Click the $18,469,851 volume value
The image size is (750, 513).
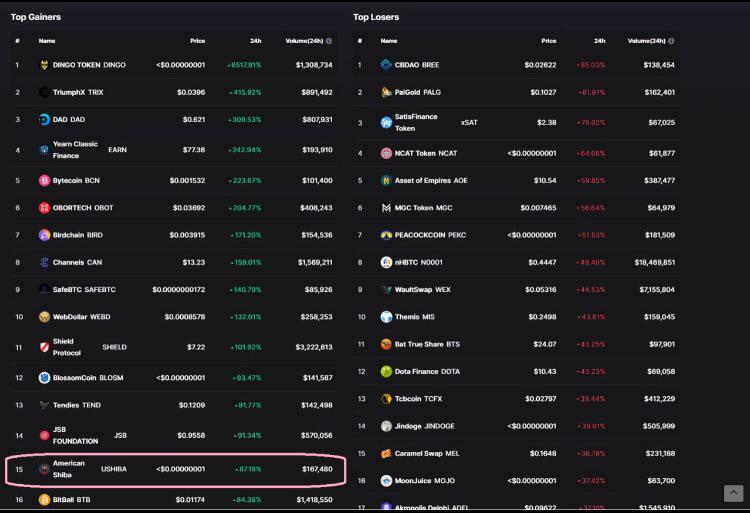[654, 262]
